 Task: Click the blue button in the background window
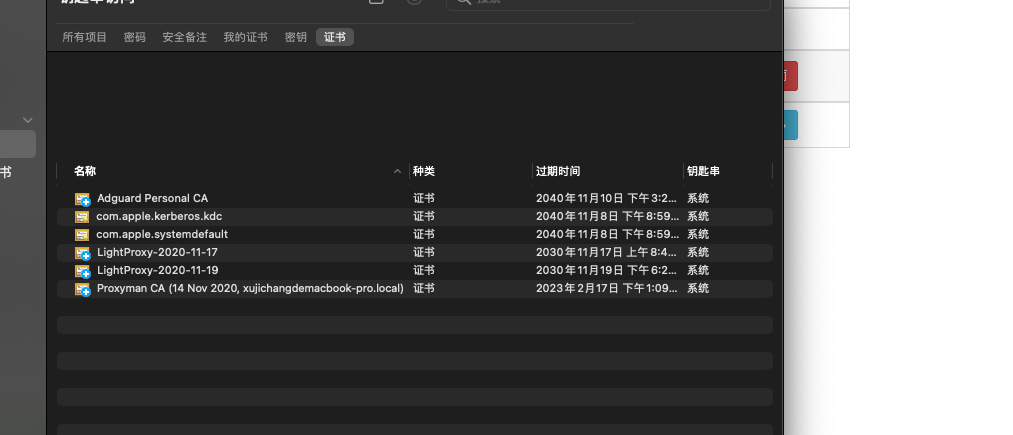click(x=791, y=125)
